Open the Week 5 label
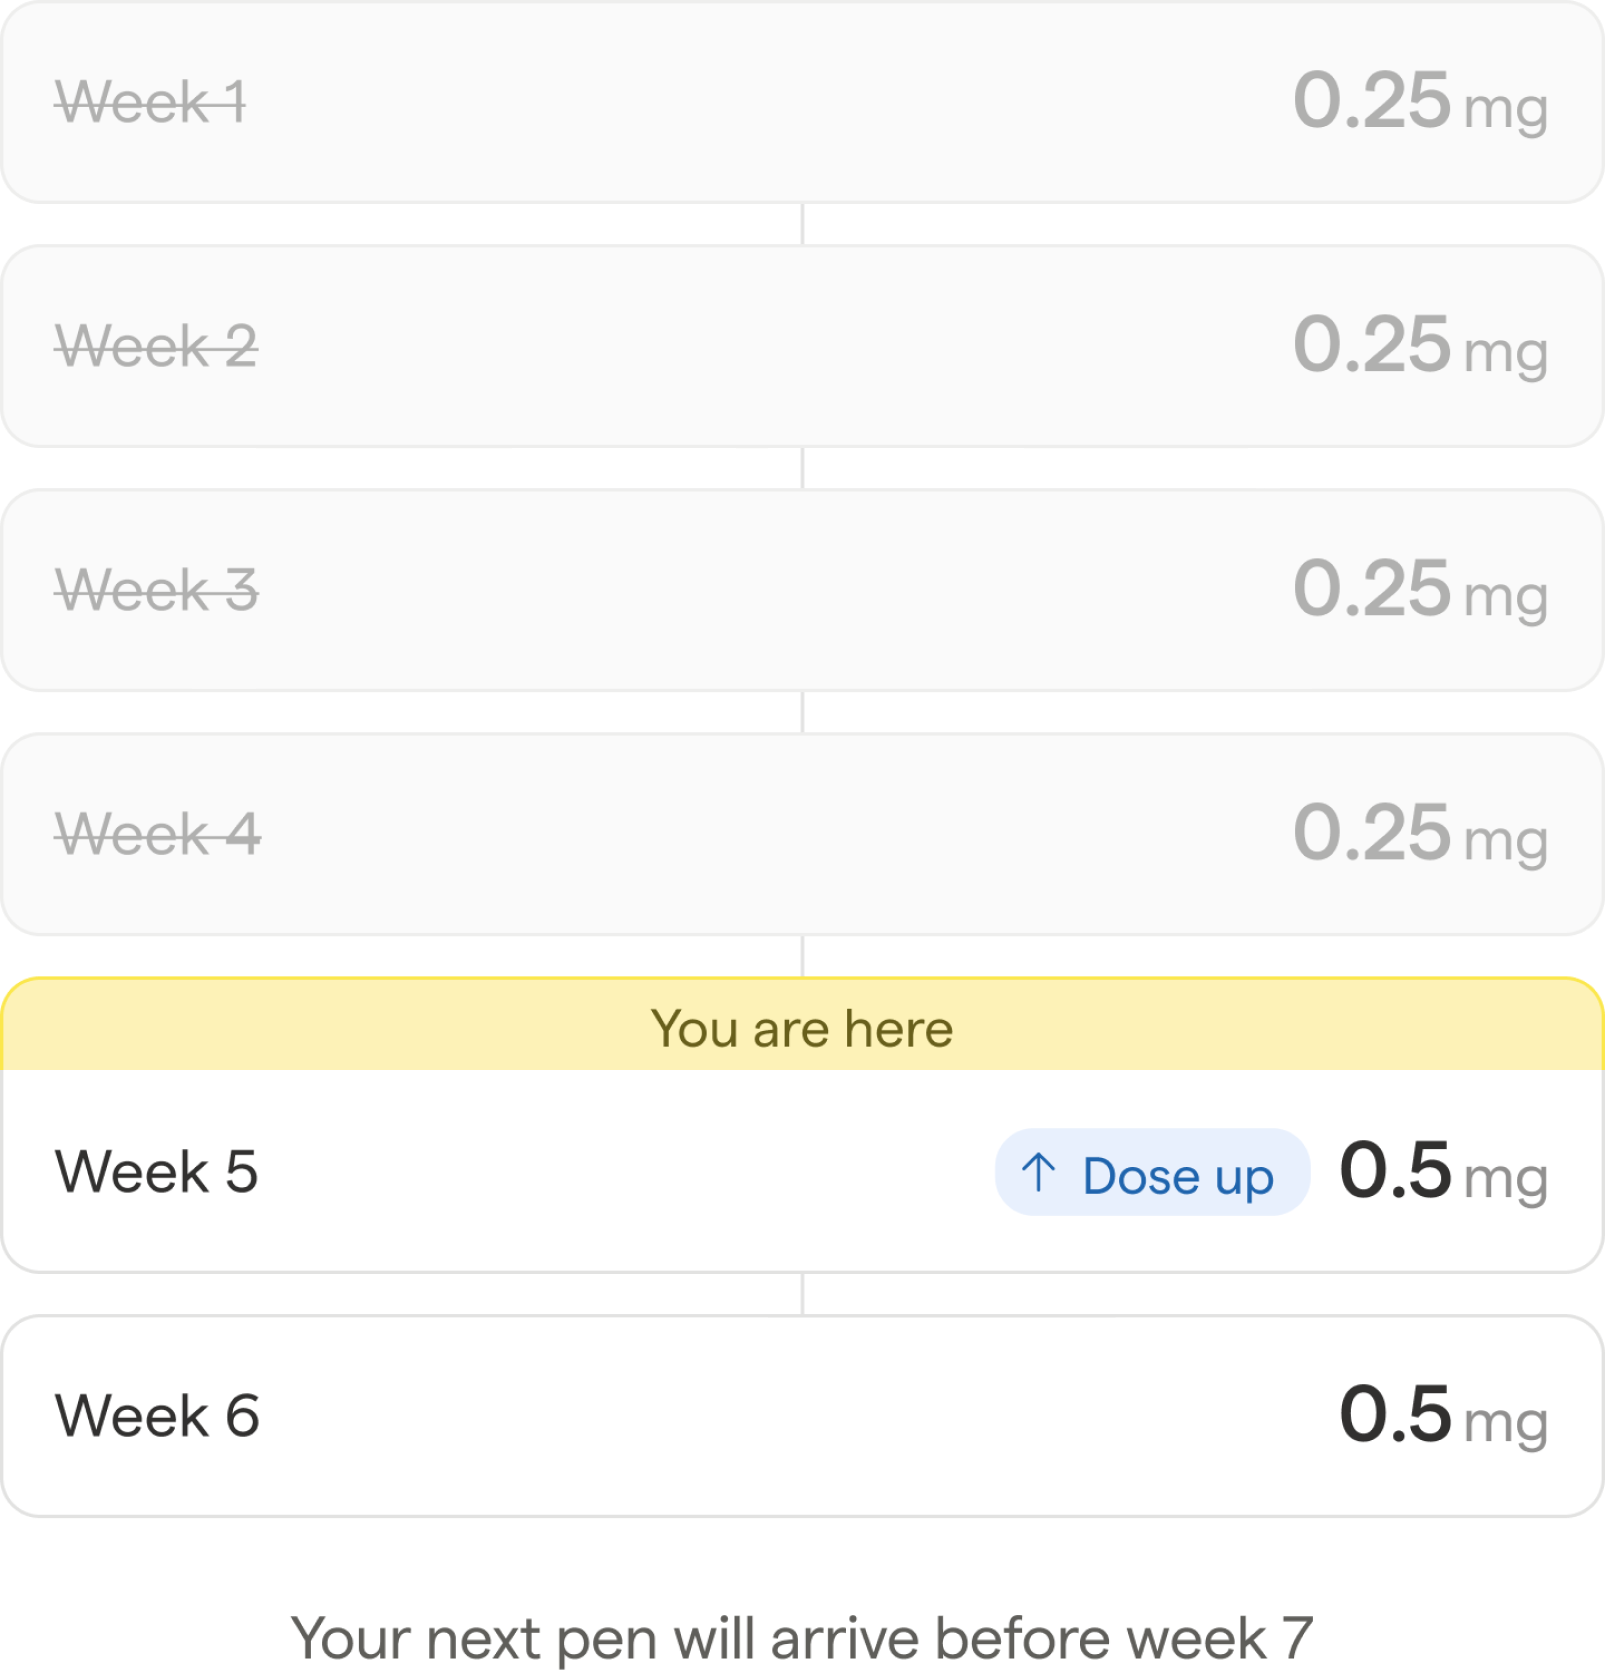1605x1672 pixels. (x=157, y=1172)
